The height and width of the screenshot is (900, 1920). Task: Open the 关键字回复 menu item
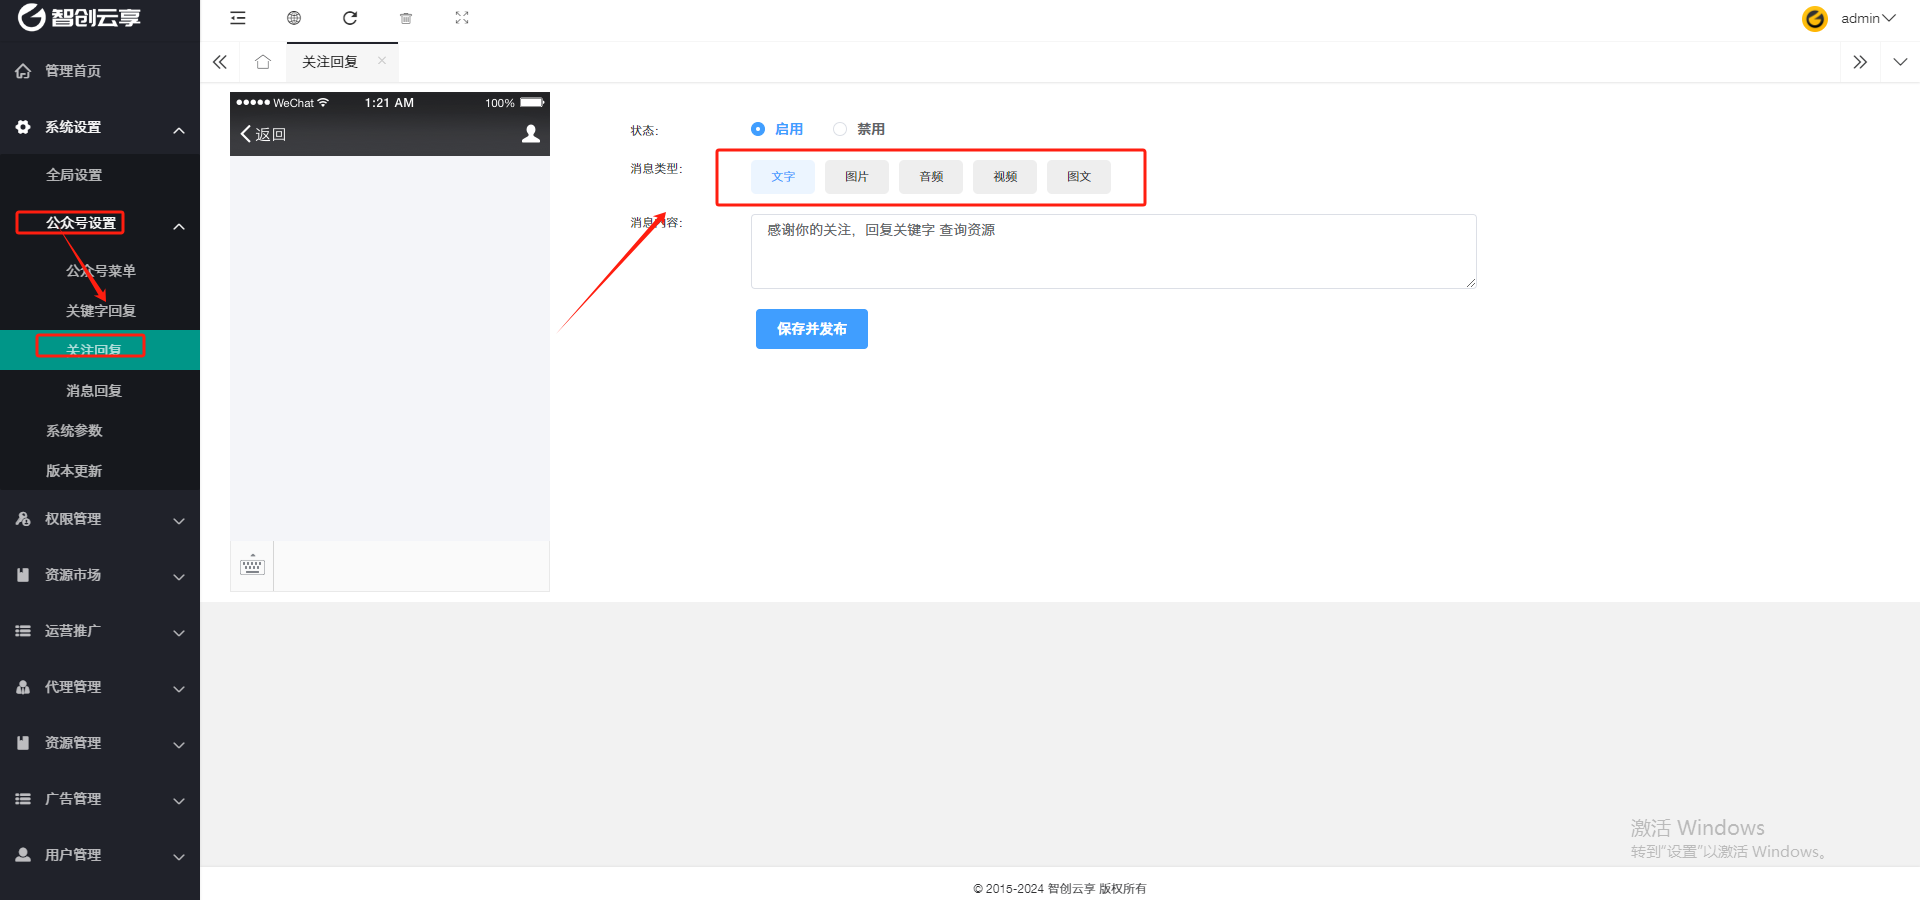pyautogui.click(x=100, y=311)
